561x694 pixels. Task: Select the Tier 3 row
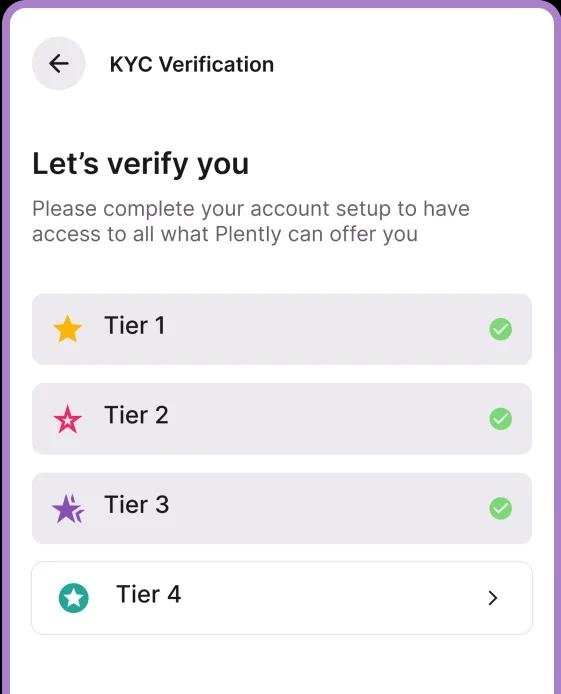click(x=282, y=508)
